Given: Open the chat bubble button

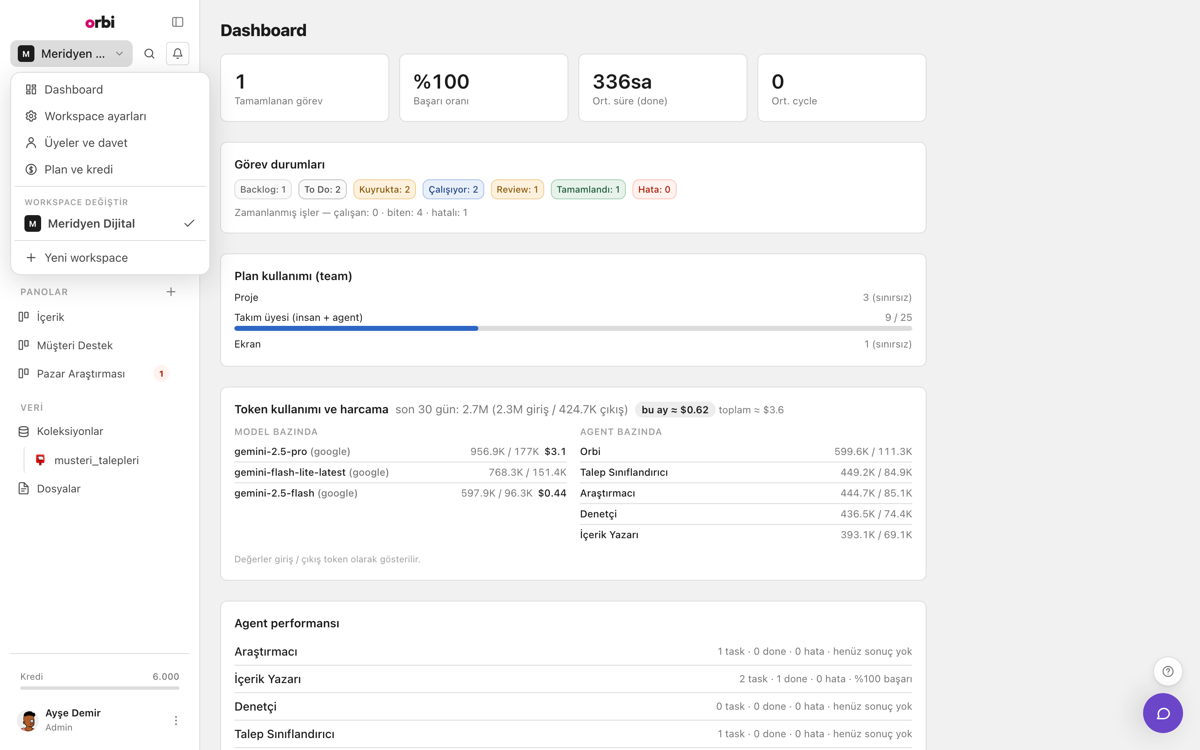Looking at the screenshot, I should pos(1163,713).
